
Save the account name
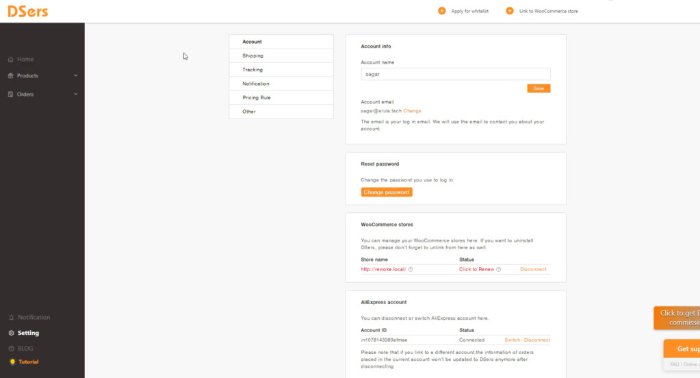coord(538,88)
